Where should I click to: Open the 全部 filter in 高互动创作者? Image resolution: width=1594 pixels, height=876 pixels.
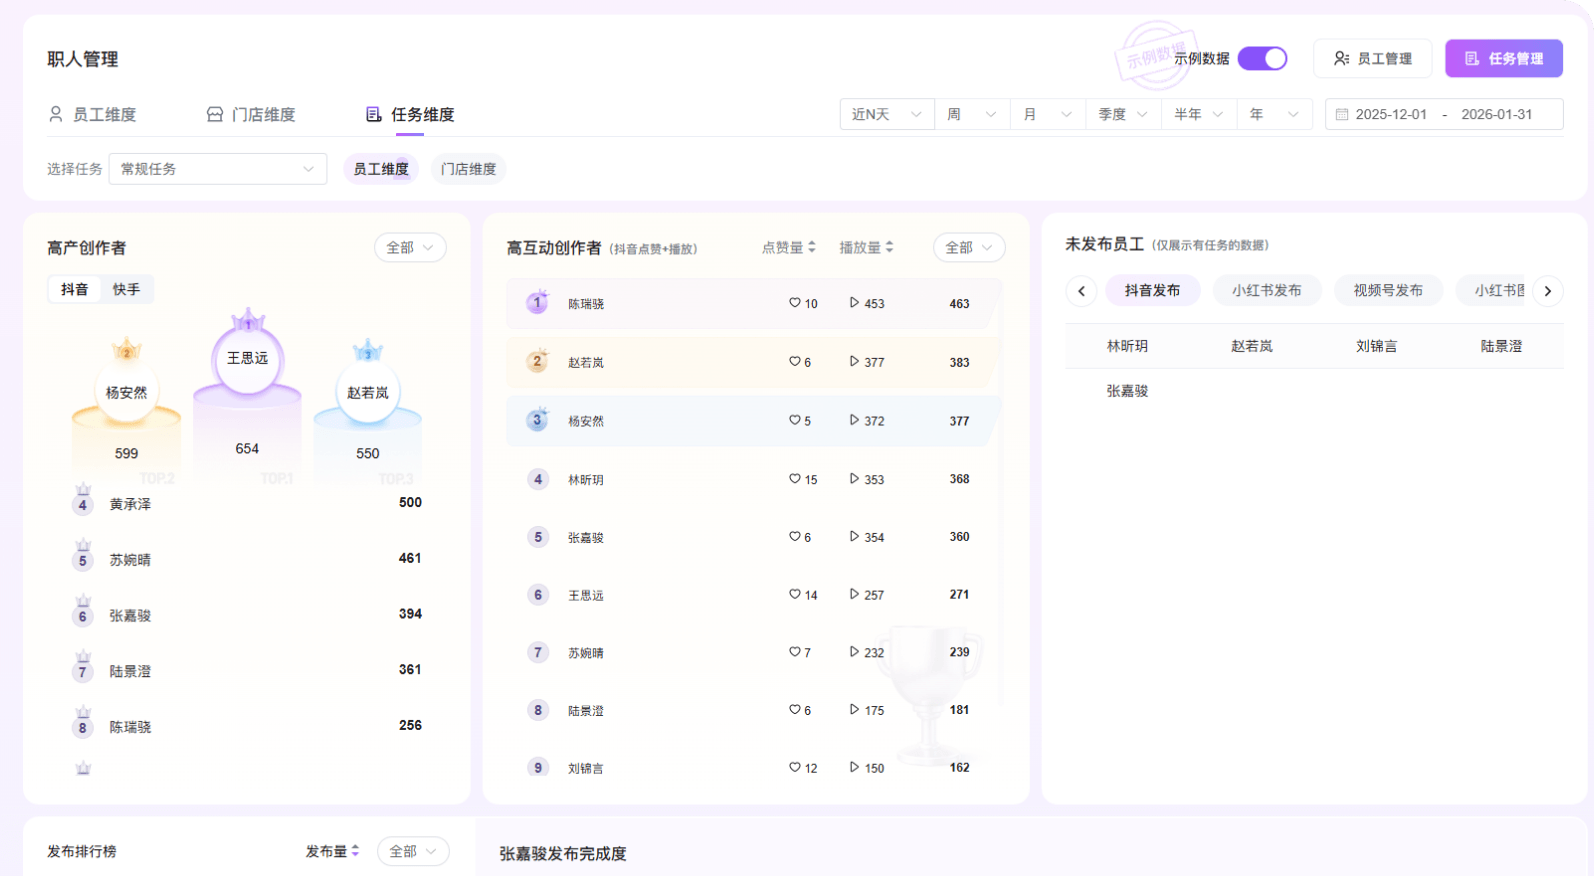click(x=968, y=248)
